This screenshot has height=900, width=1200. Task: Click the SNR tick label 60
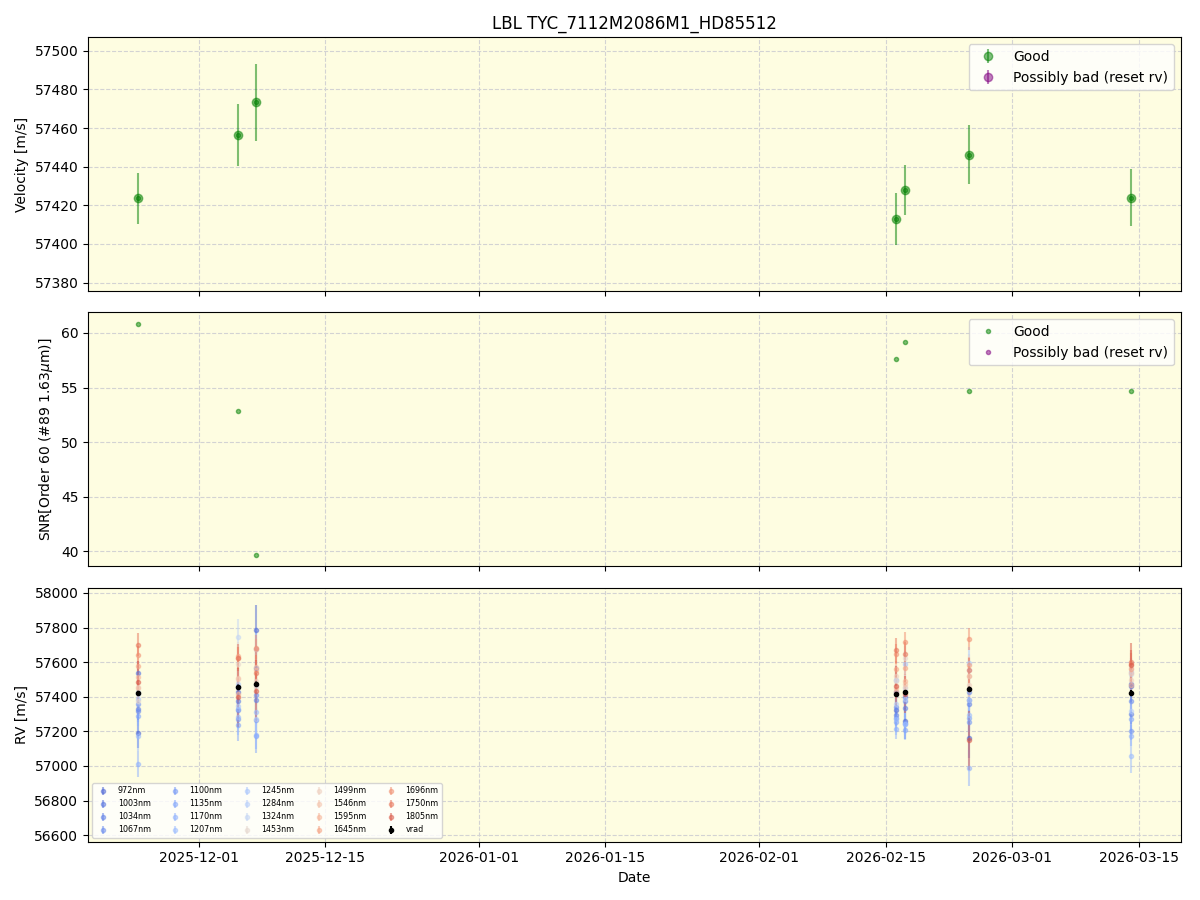72,333
